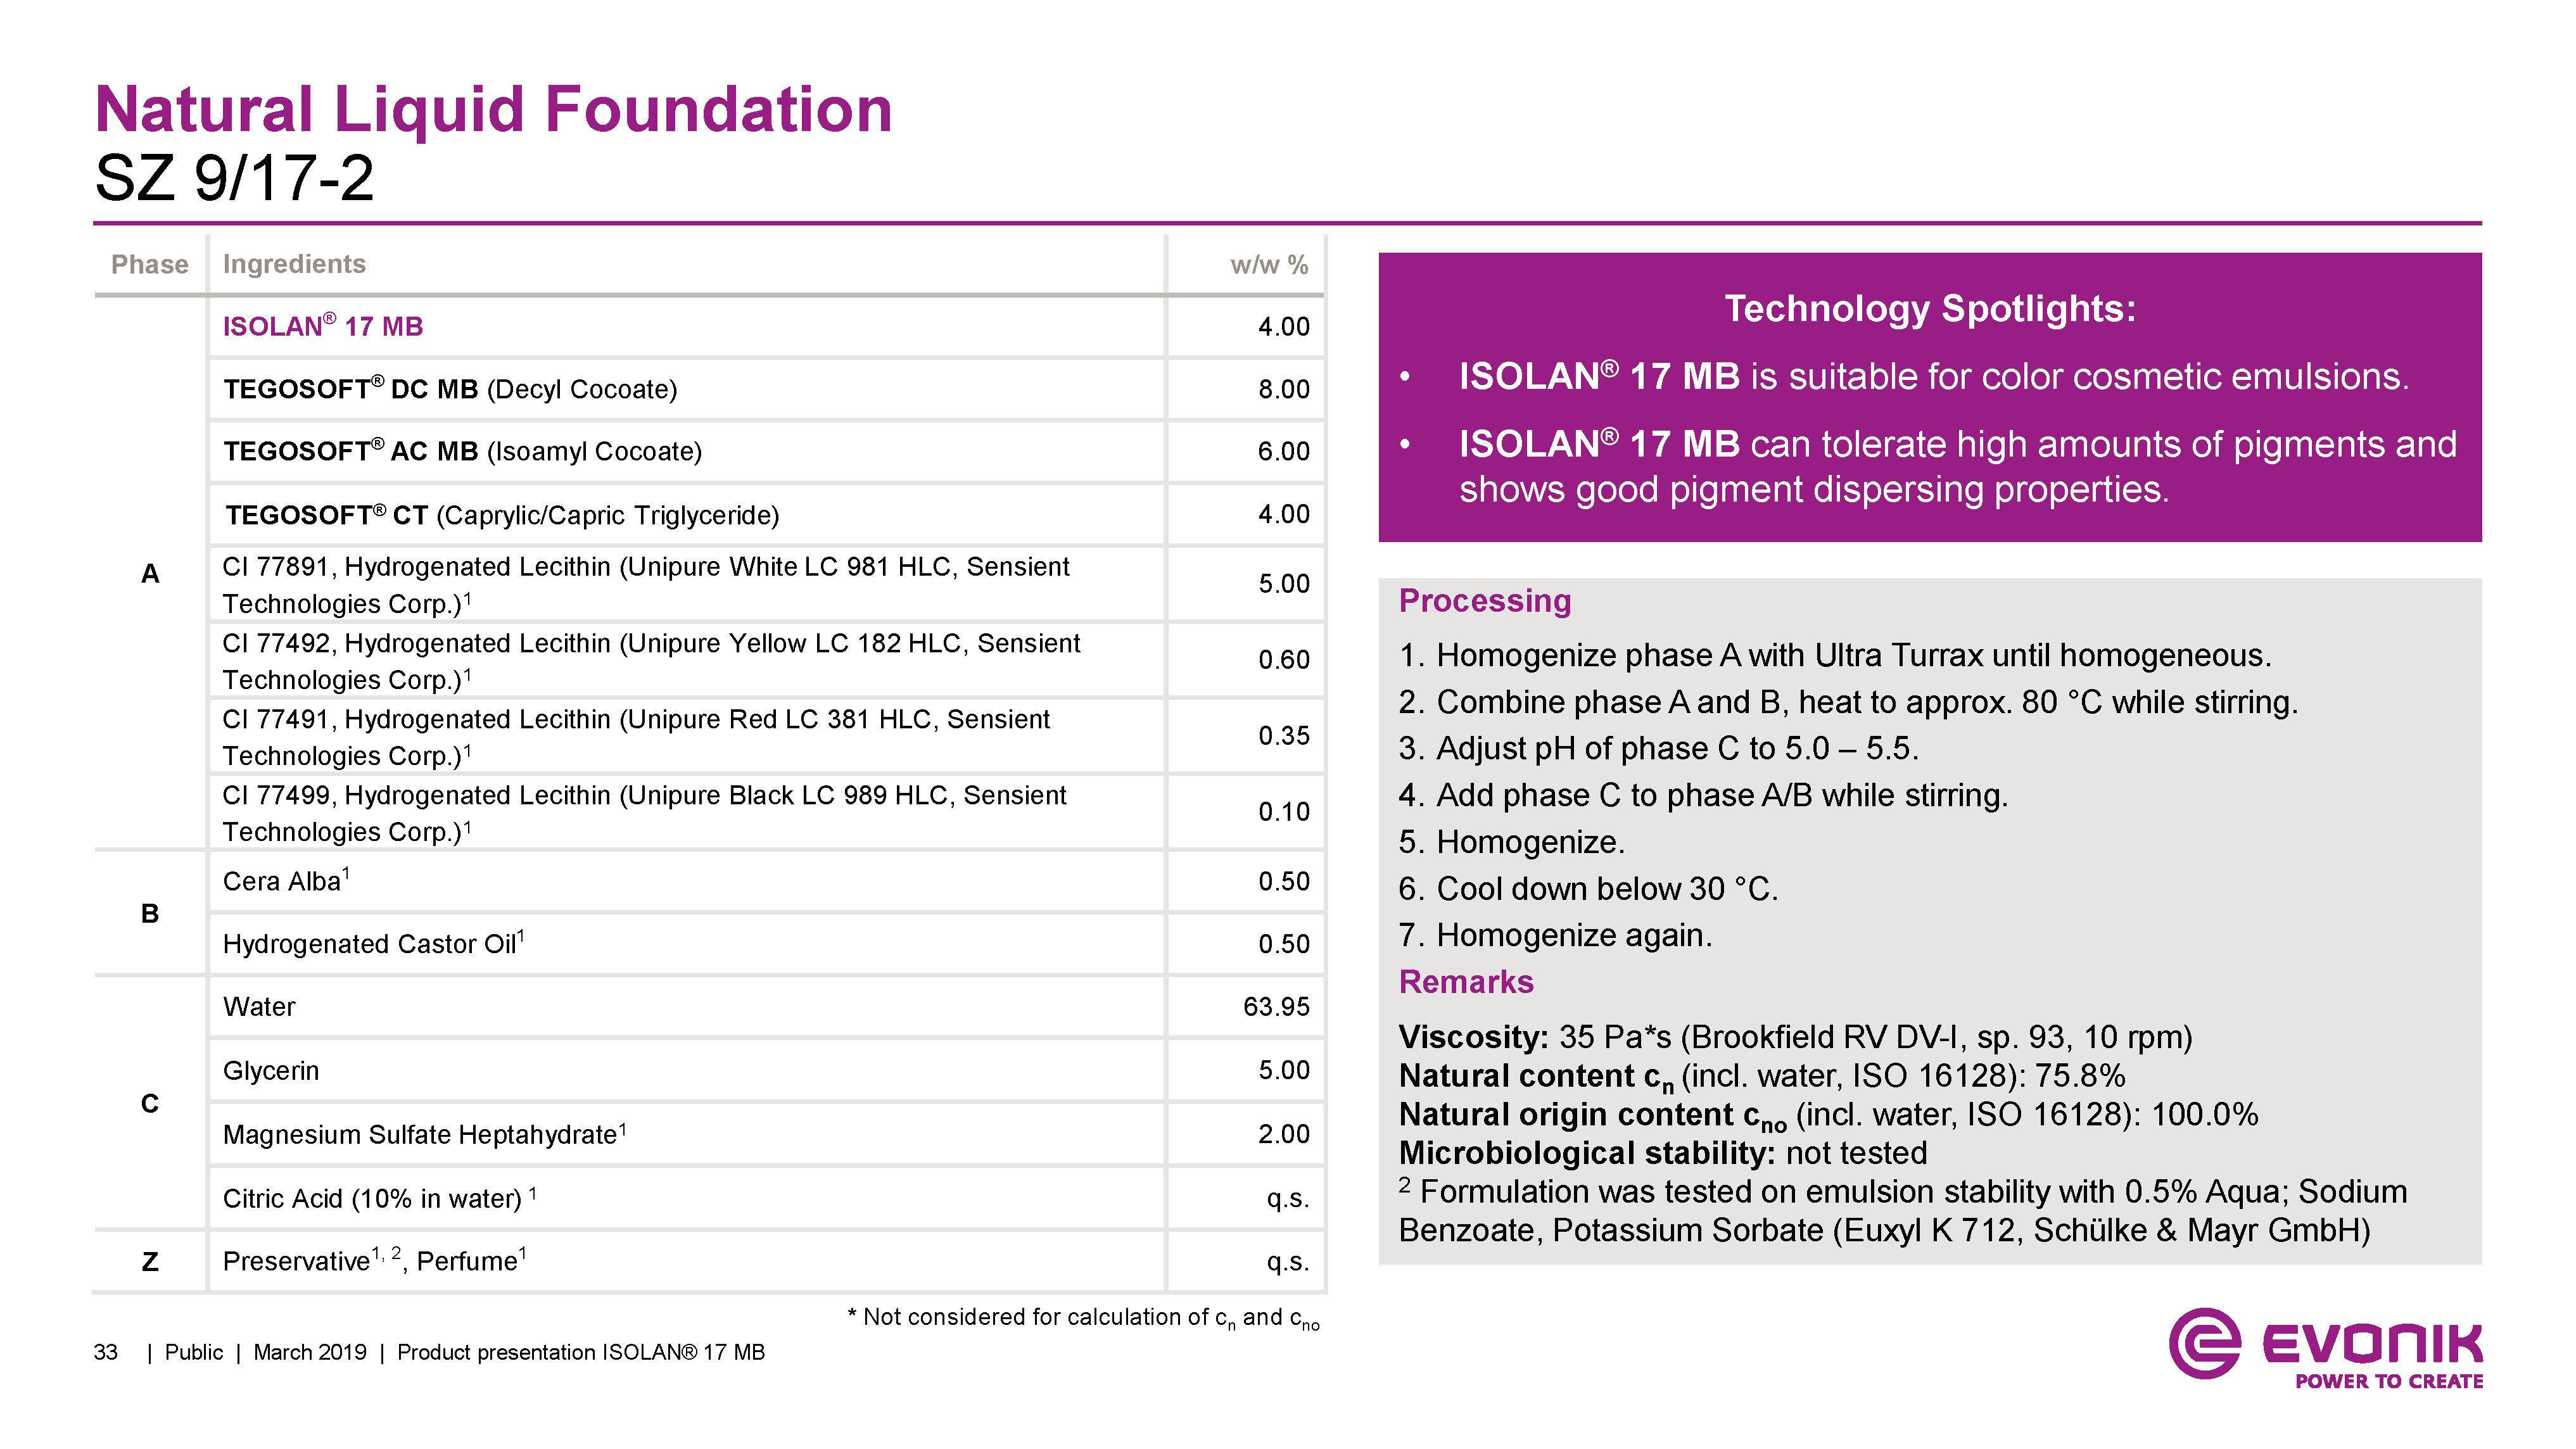The height and width of the screenshot is (1449, 2576).
Task: Click the Natural Liquid Foundation title
Action: pos(493,109)
